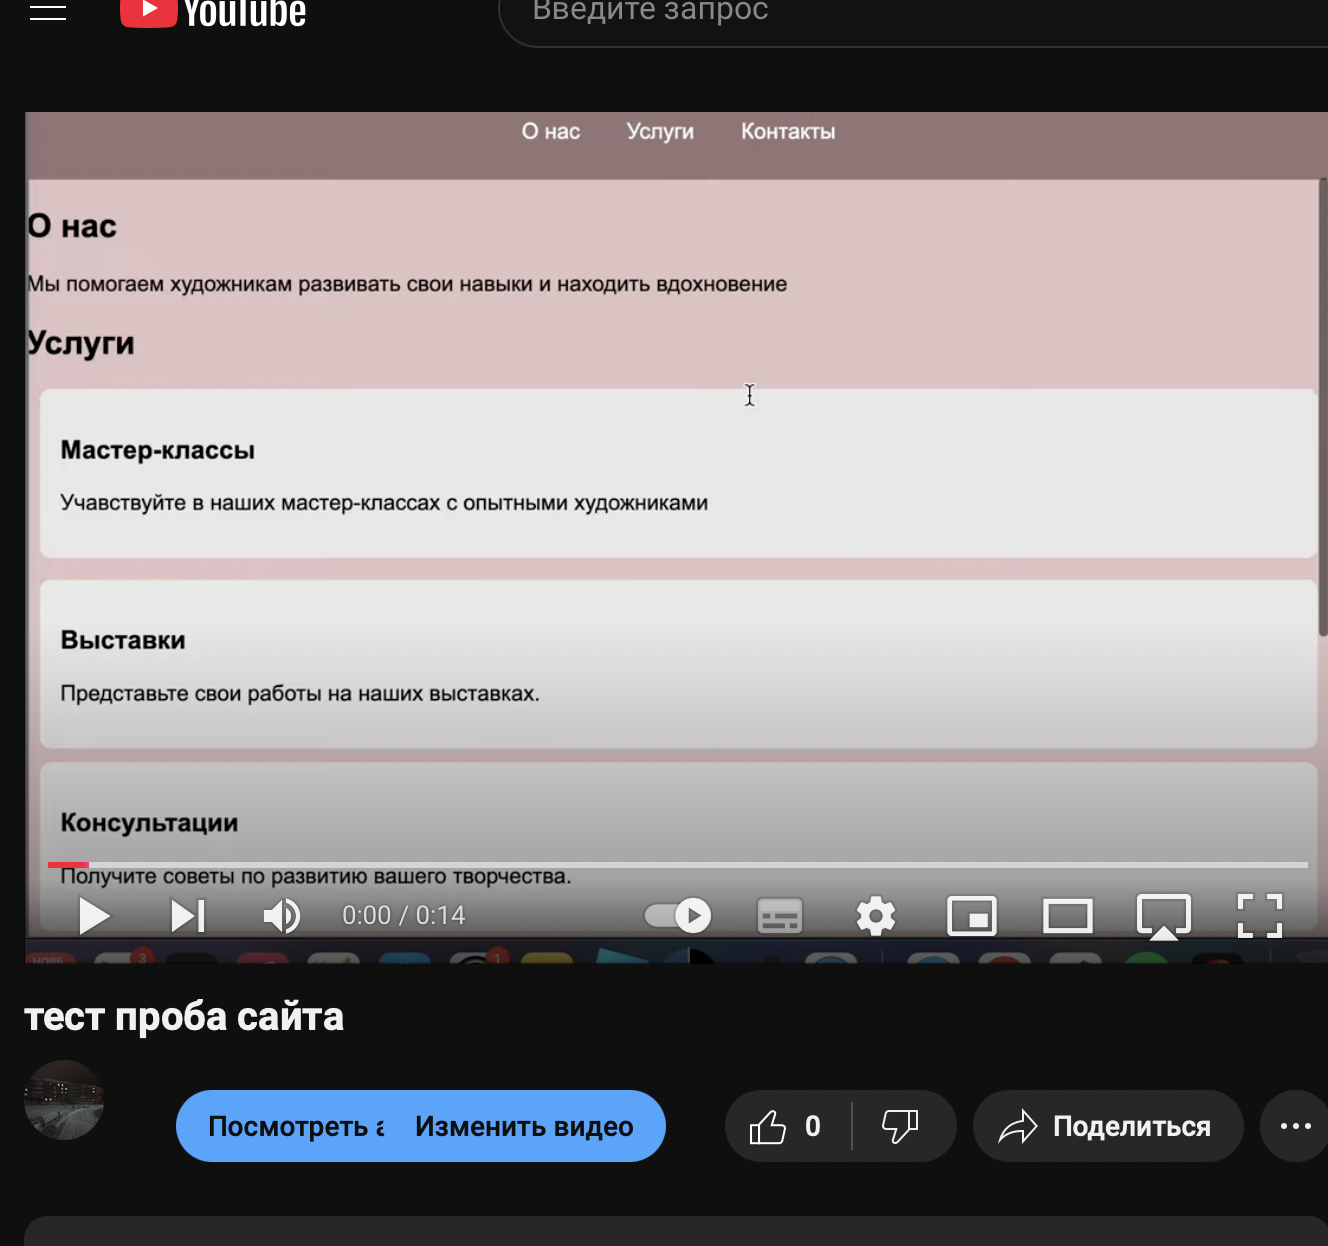Like the video
Viewport: 1328px width, 1246px height.
click(787, 1126)
